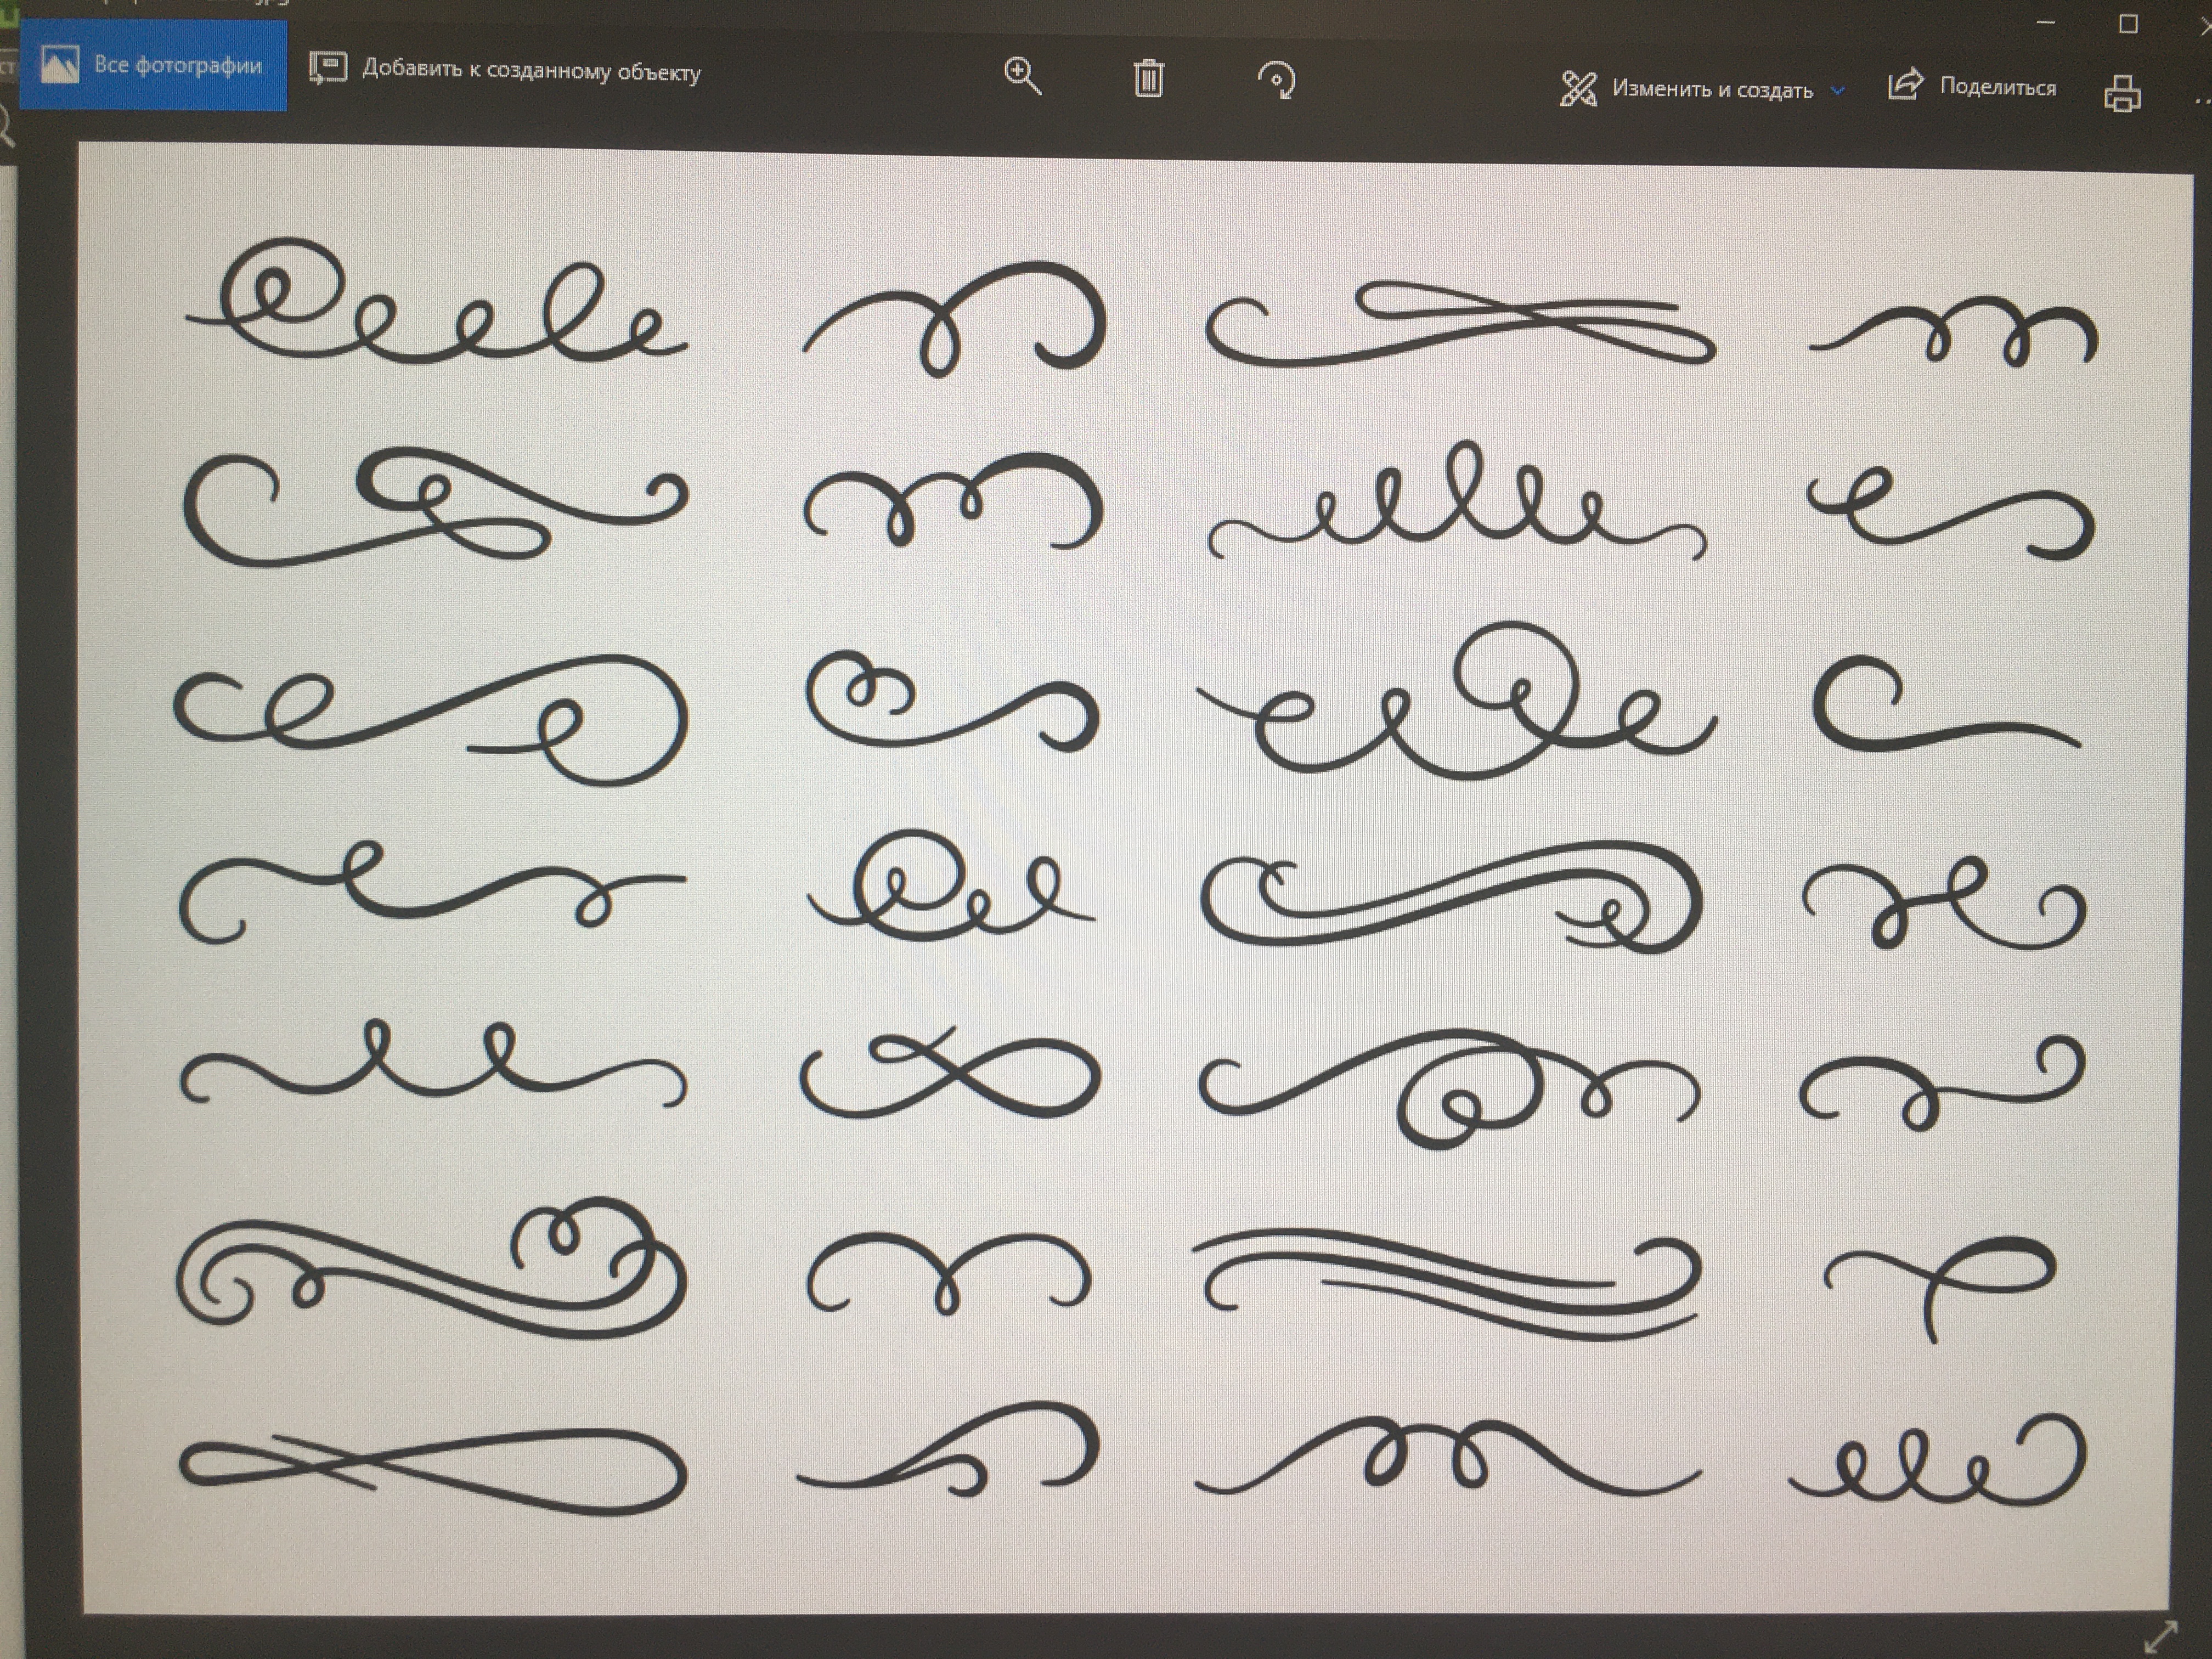Print the picture via printer icon
Viewport: 2212px width, 1659px height.
point(2122,94)
